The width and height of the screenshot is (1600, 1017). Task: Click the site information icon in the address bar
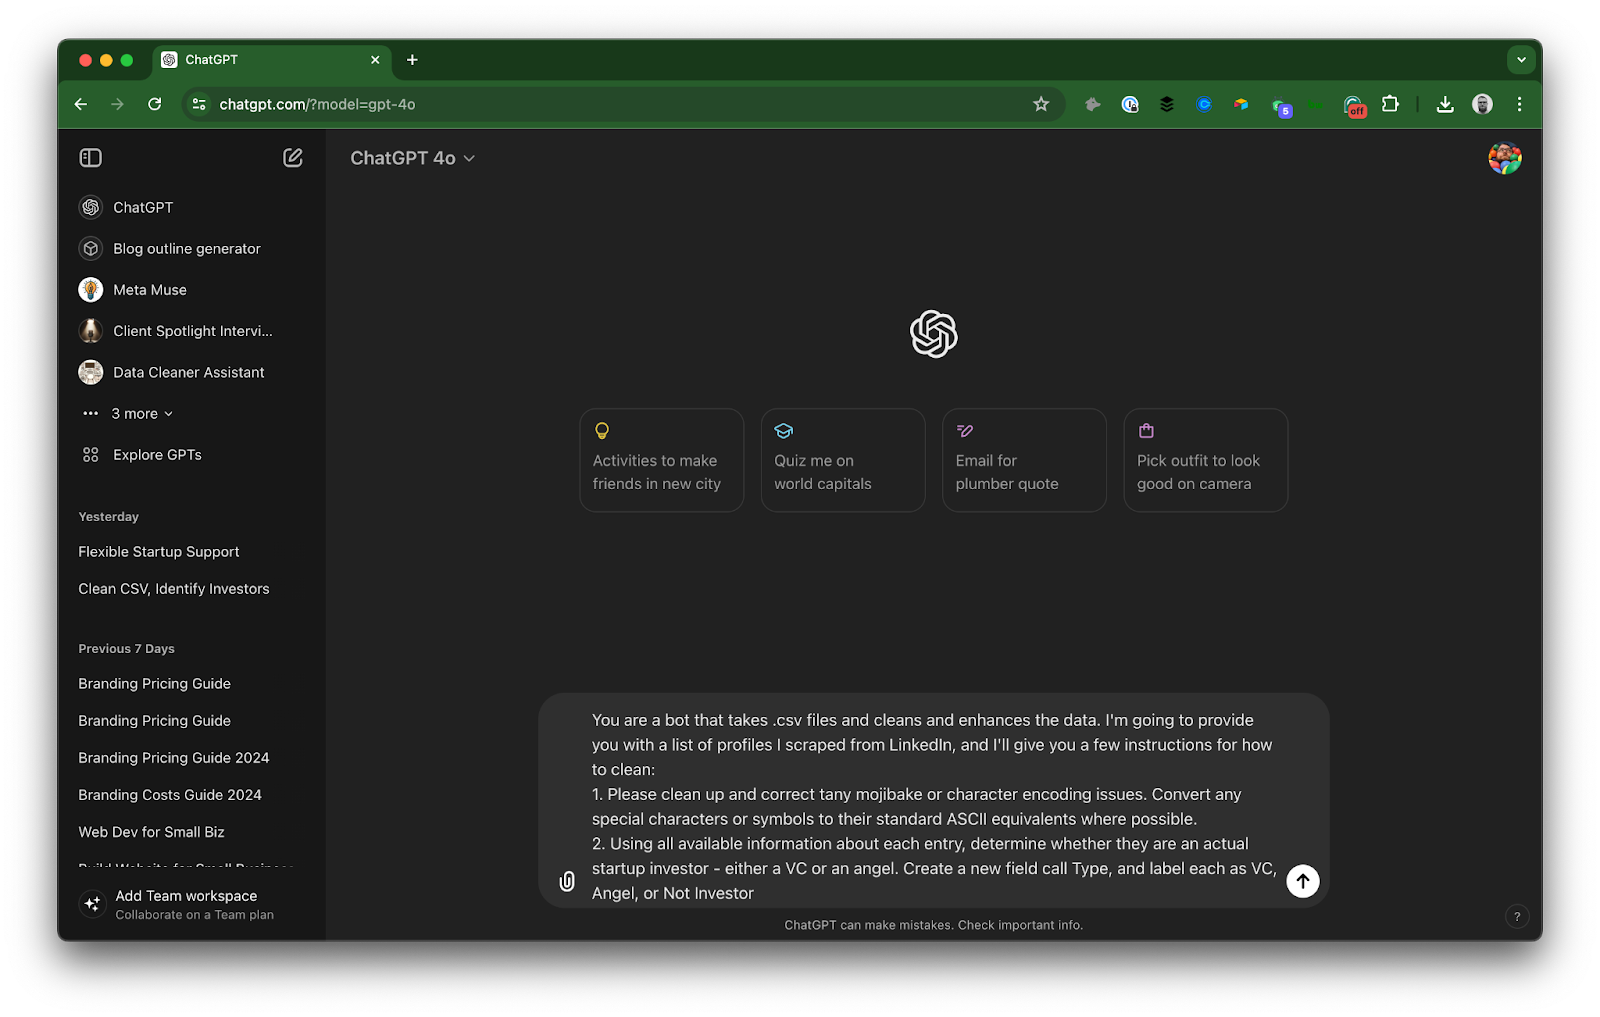click(199, 104)
